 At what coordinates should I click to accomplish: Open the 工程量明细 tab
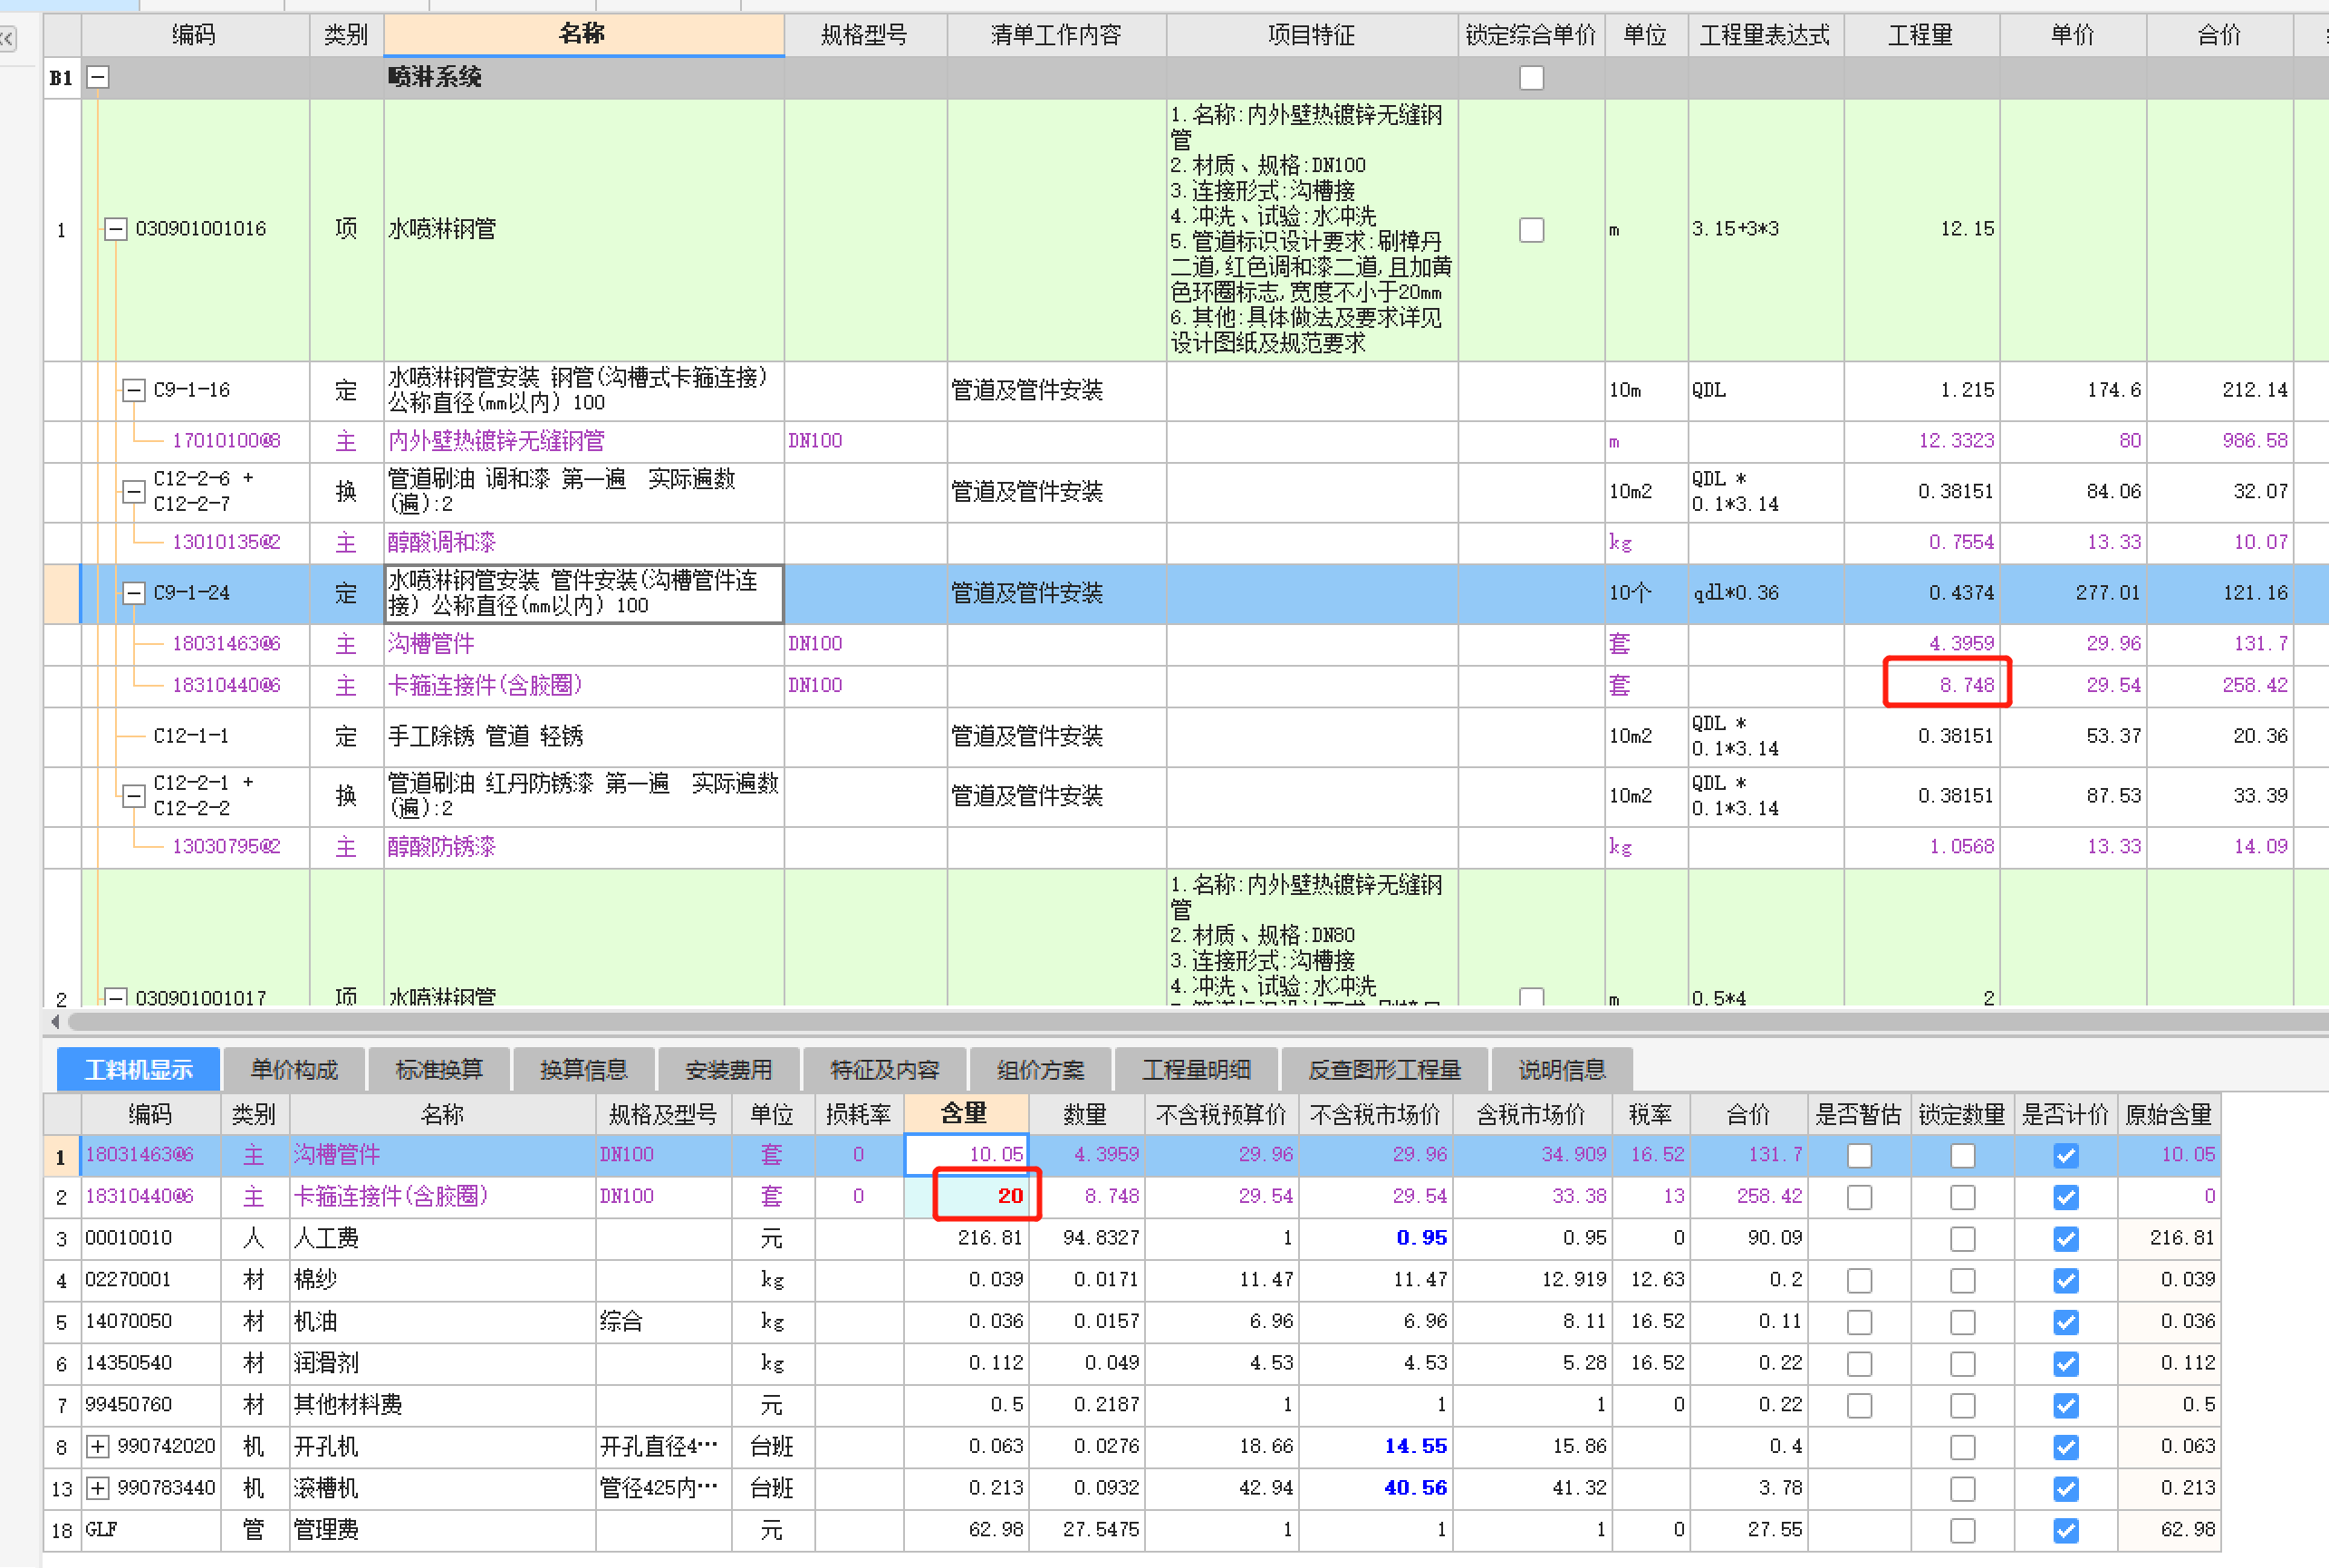[x=1196, y=1069]
